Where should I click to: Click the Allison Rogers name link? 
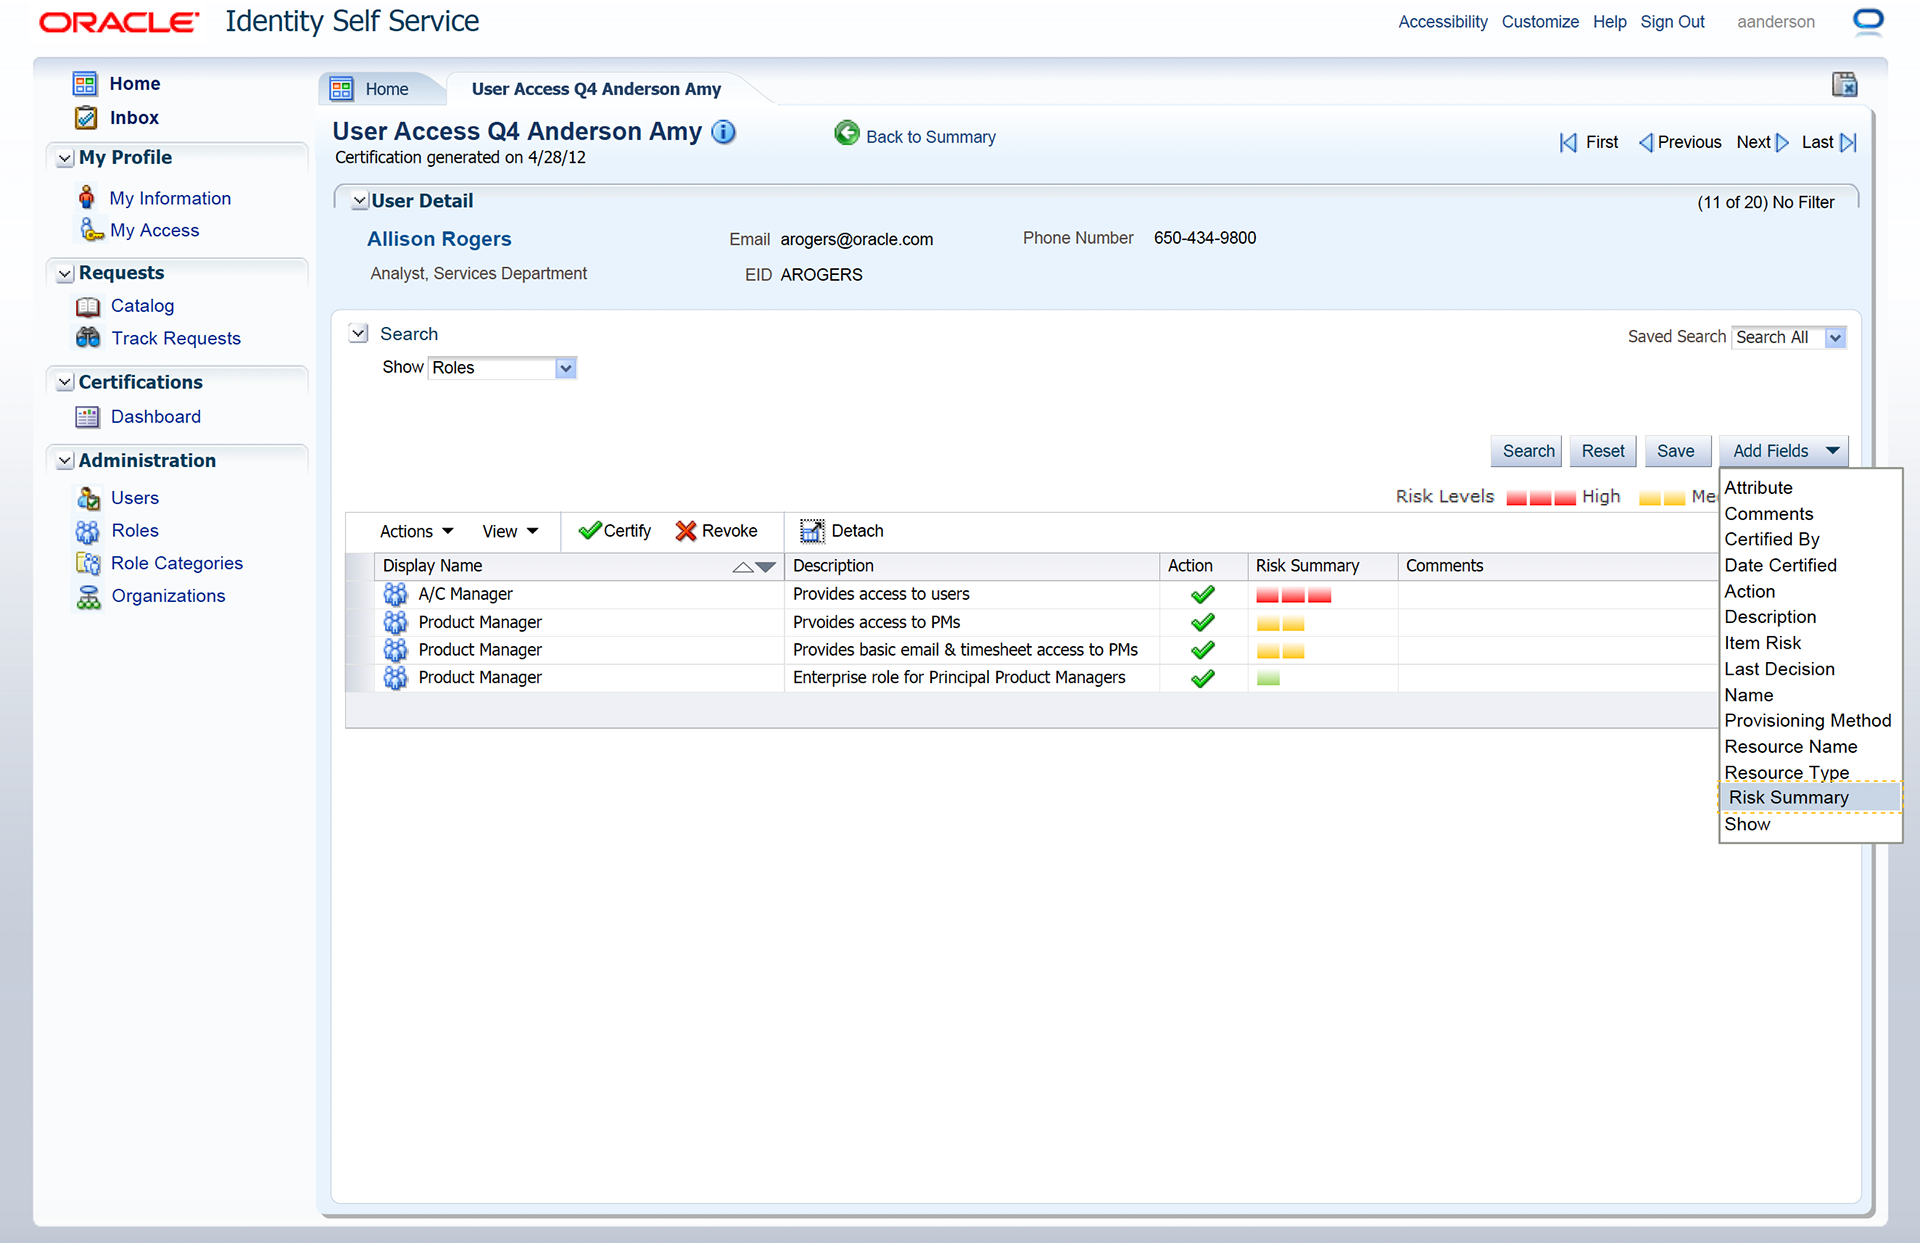point(439,239)
